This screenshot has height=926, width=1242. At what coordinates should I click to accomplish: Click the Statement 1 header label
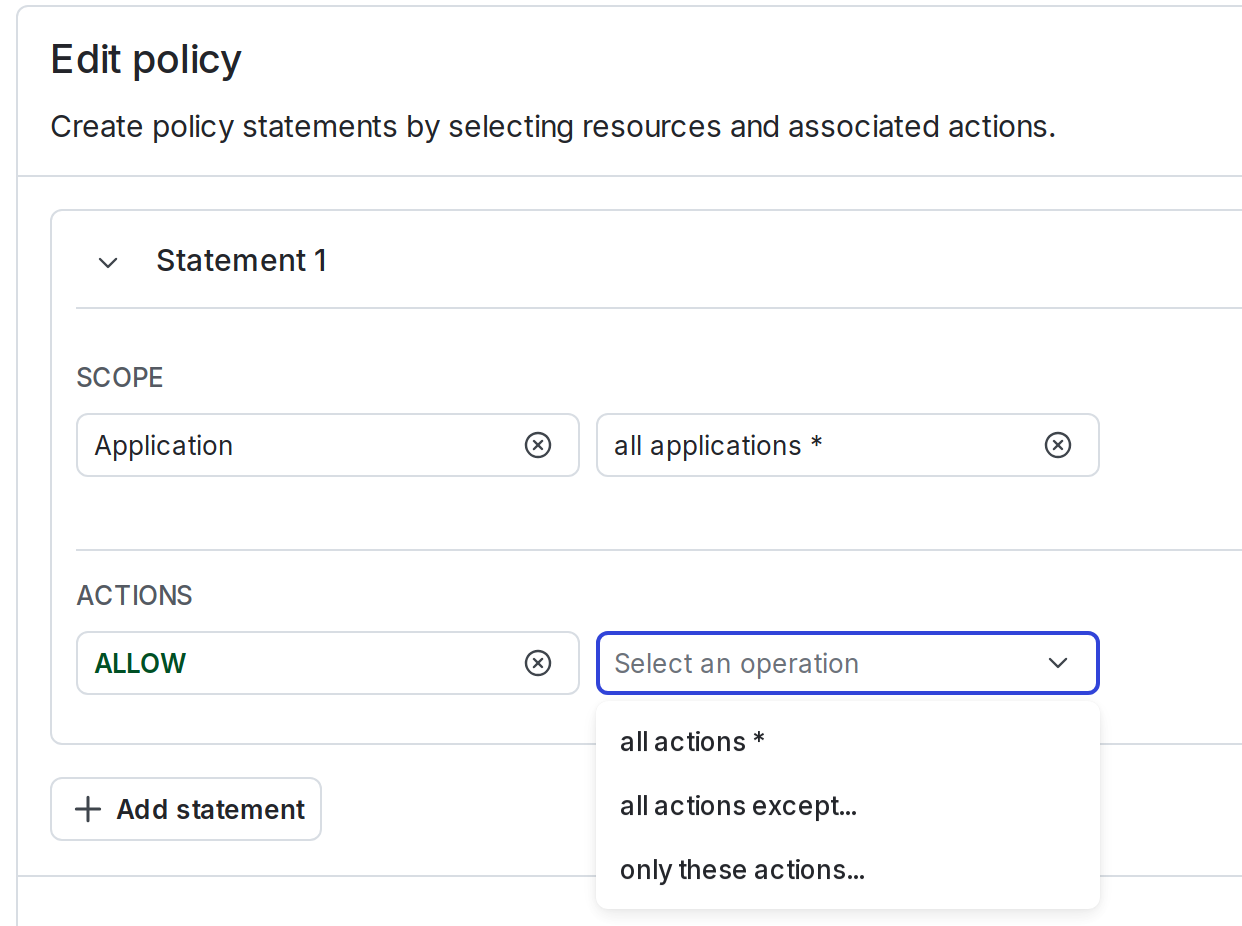pos(241,260)
